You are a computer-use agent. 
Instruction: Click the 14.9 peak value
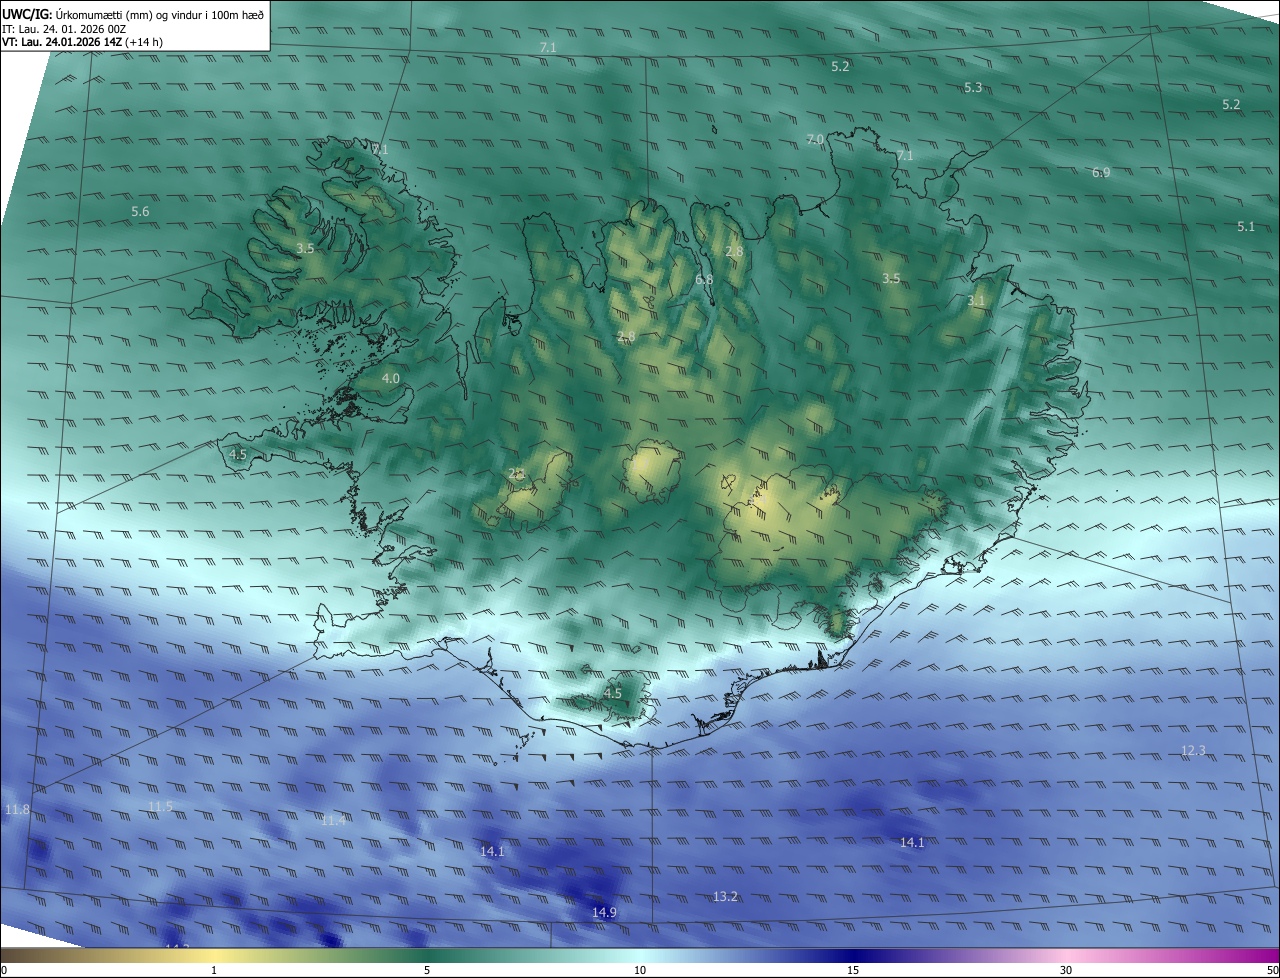pyautogui.click(x=604, y=913)
